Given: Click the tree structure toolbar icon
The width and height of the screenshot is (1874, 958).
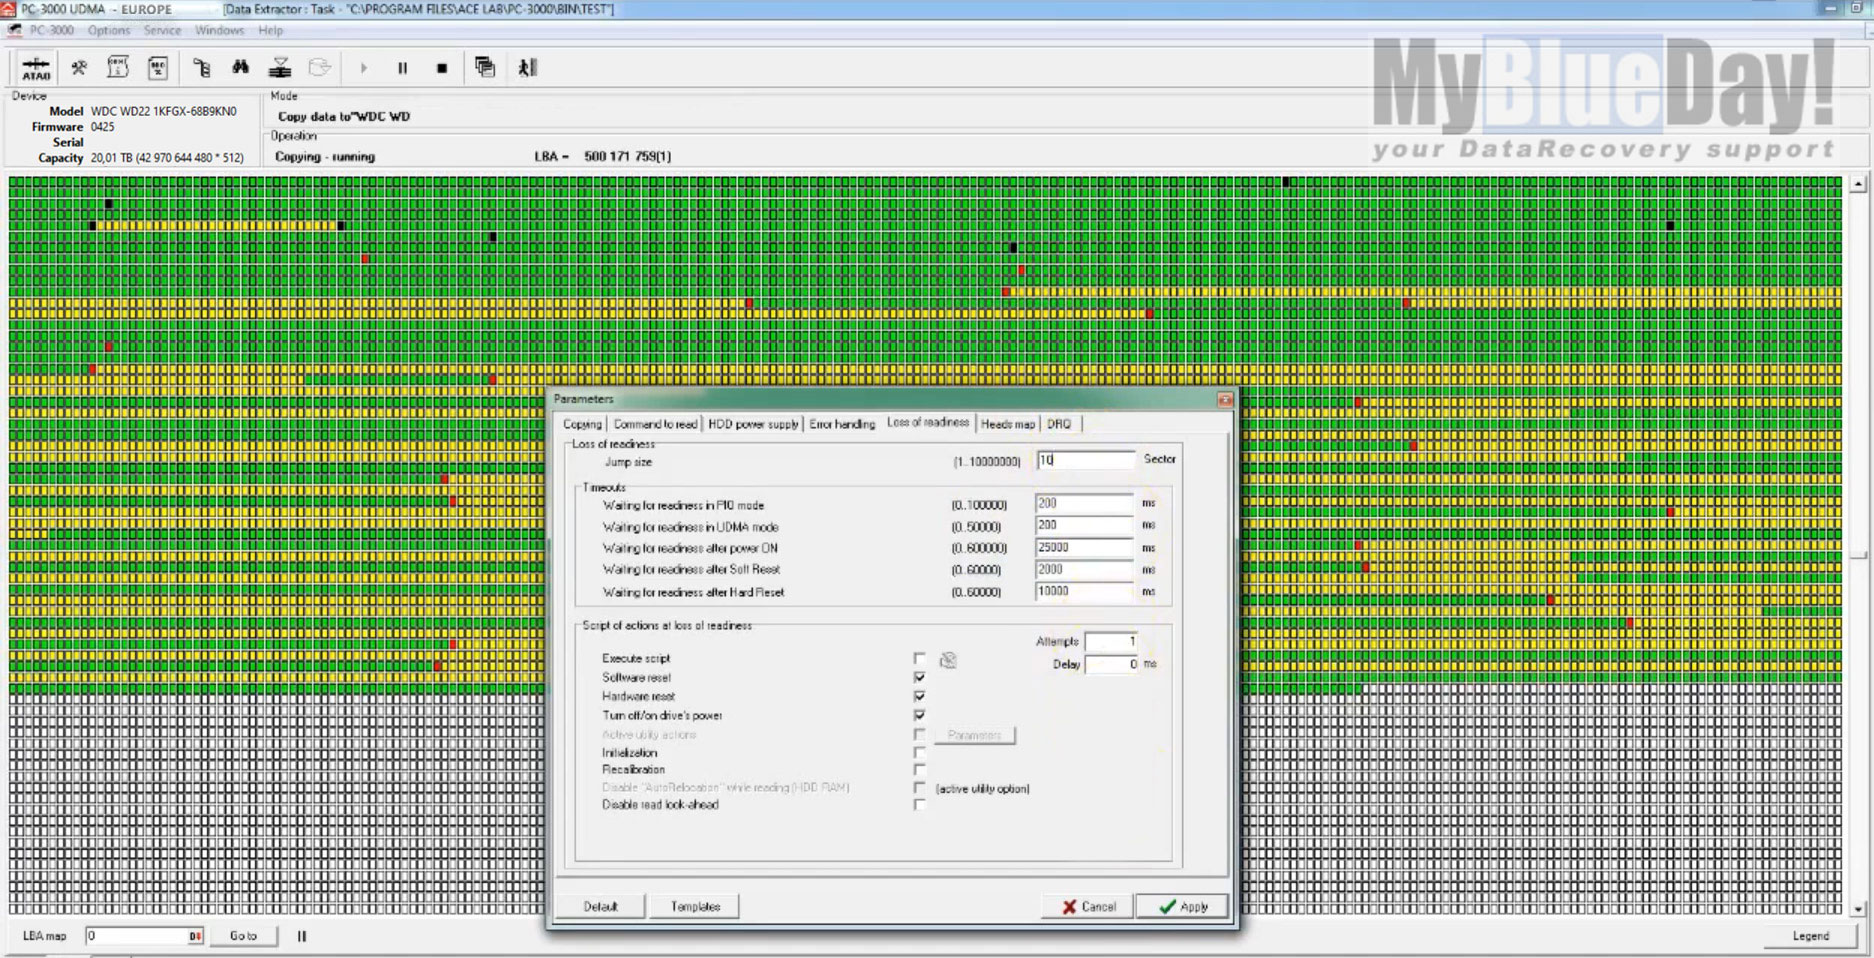Looking at the screenshot, I should pos(202,68).
